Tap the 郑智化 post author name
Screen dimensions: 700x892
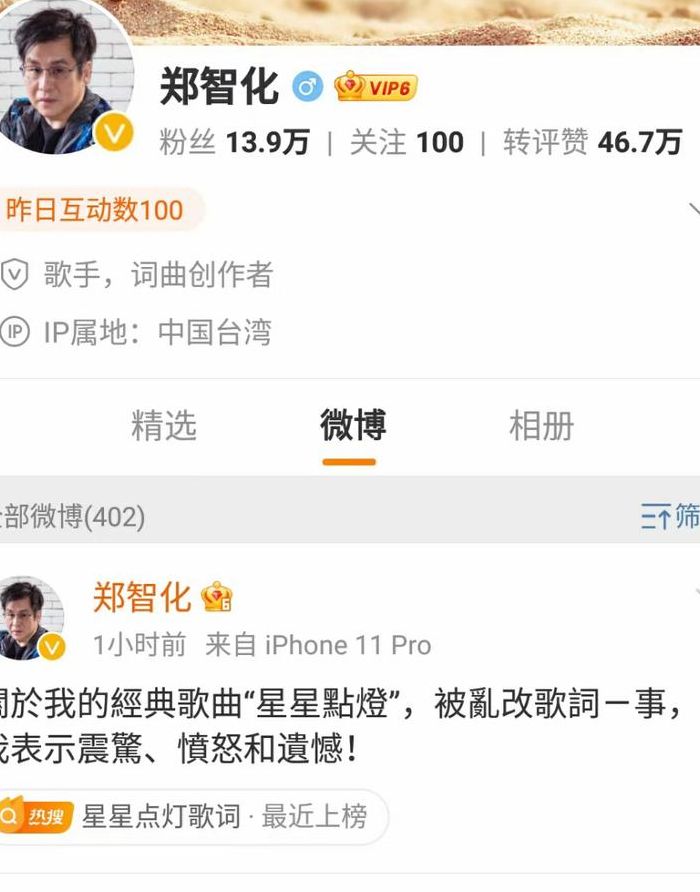coord(142,597)
